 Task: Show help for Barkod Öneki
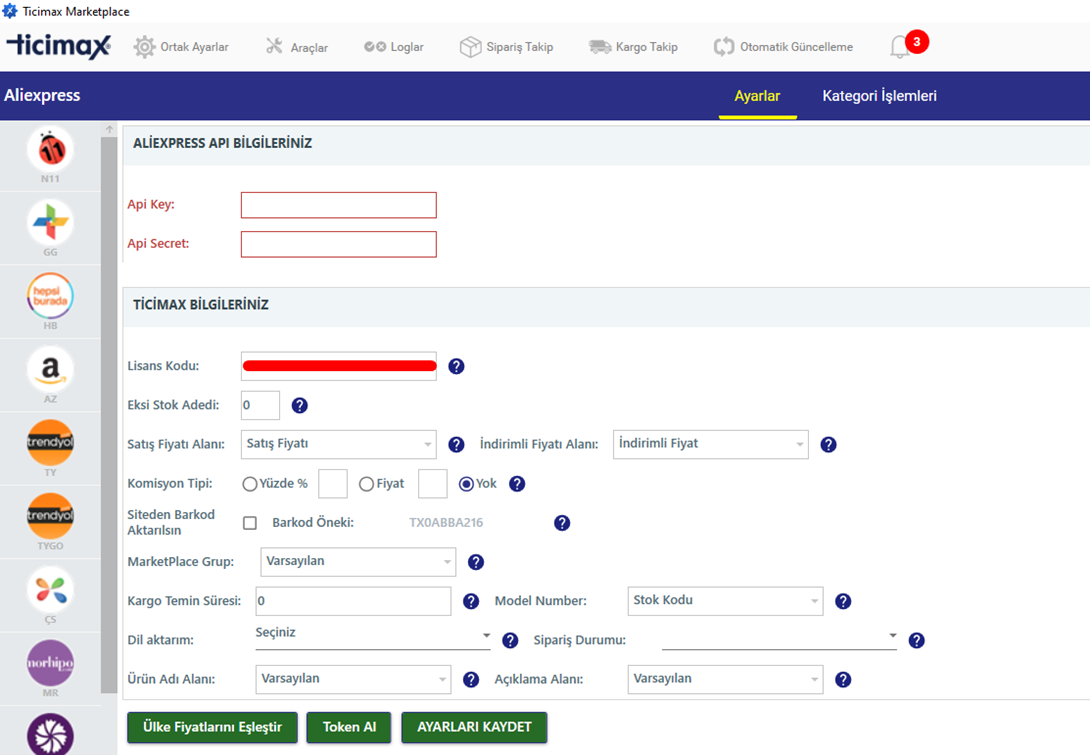point(562,523)
